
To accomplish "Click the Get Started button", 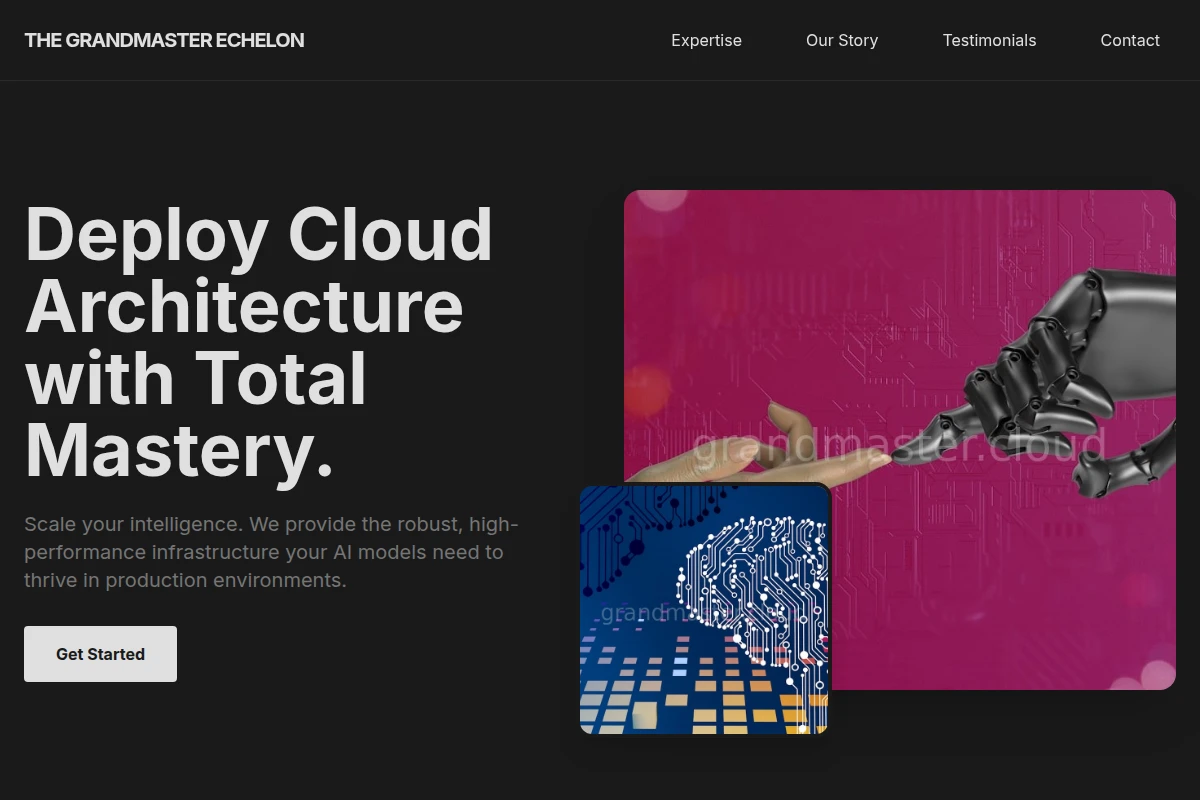I will 100,654.
